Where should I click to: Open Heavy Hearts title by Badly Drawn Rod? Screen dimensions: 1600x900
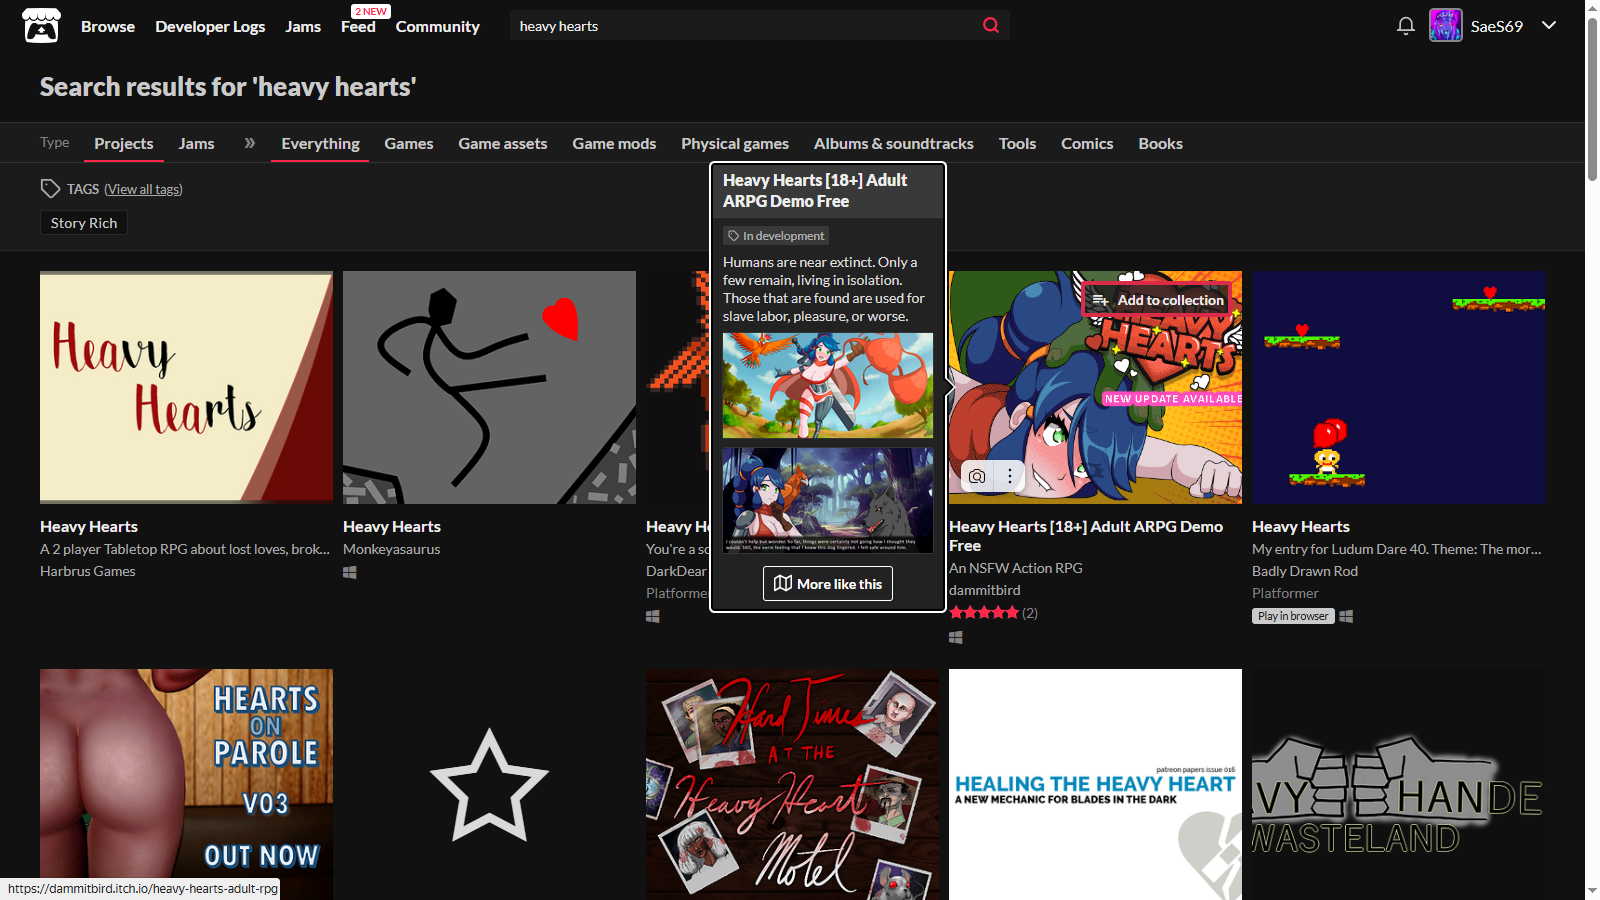(1301, 526)
